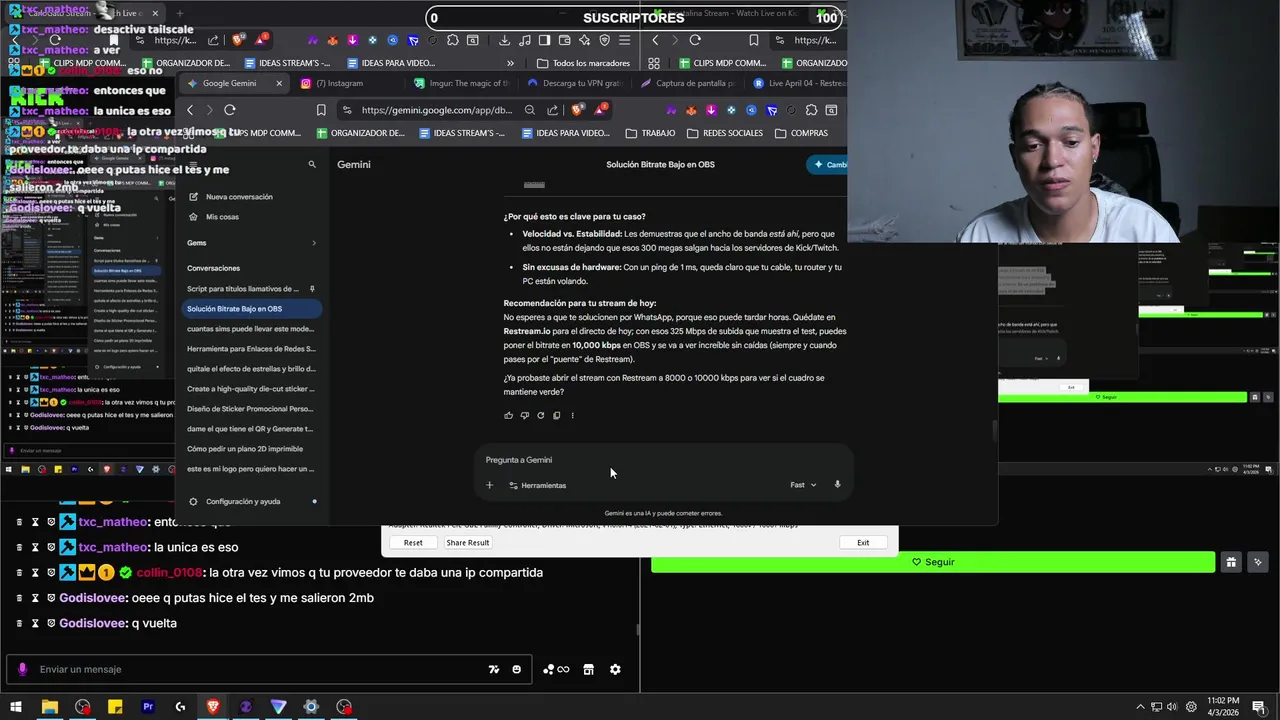Open chat translate icon in message box
The width and height of the screenshot is (1280, 720).
click(493, 669)
